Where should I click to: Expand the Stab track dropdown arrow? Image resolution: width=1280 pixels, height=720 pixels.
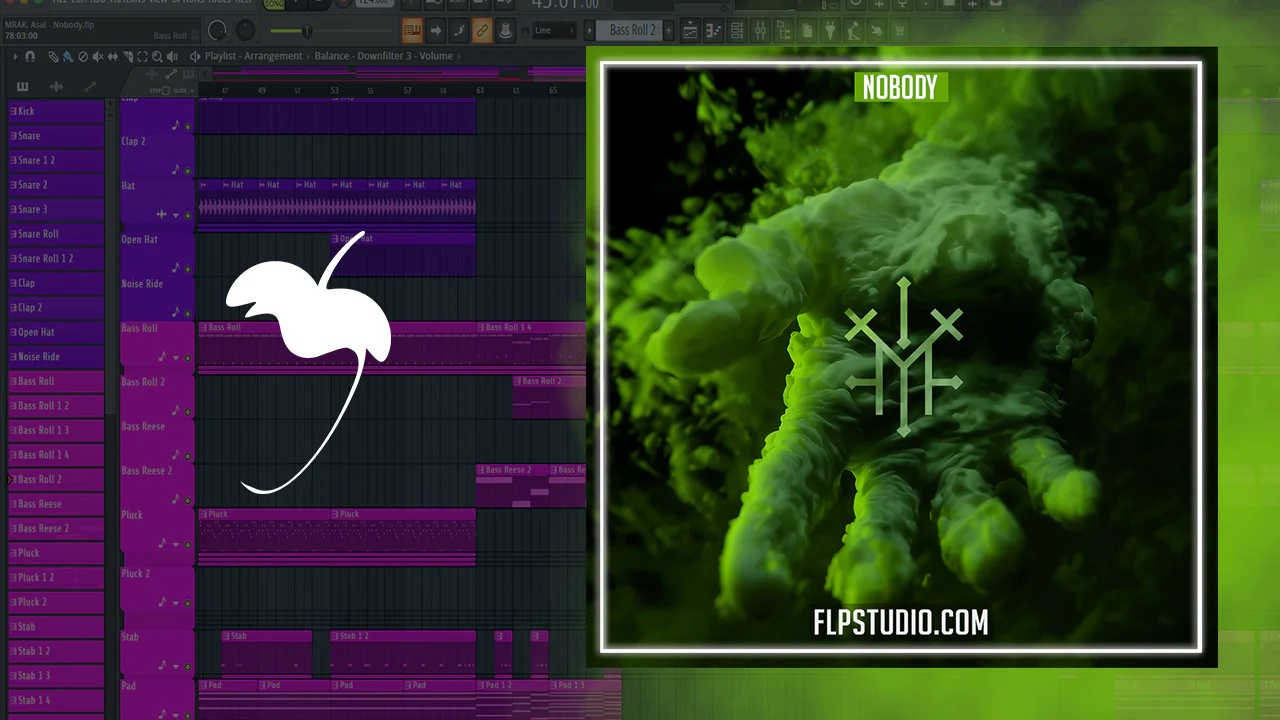[176, 666]
